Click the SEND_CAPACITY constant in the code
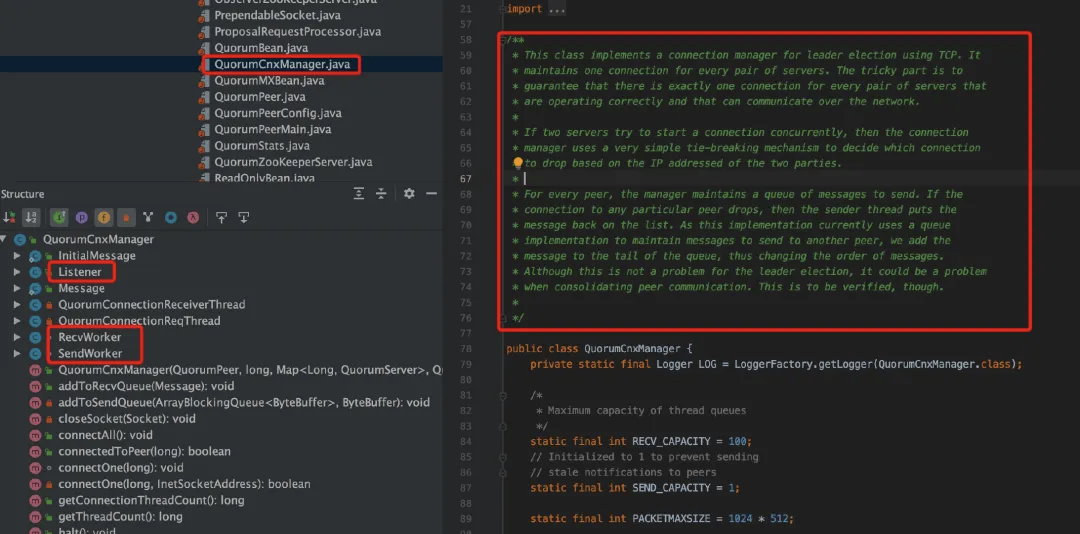The width and height of the screenshot is (1080, 534). pyautogui.click(x=673, y=488)
